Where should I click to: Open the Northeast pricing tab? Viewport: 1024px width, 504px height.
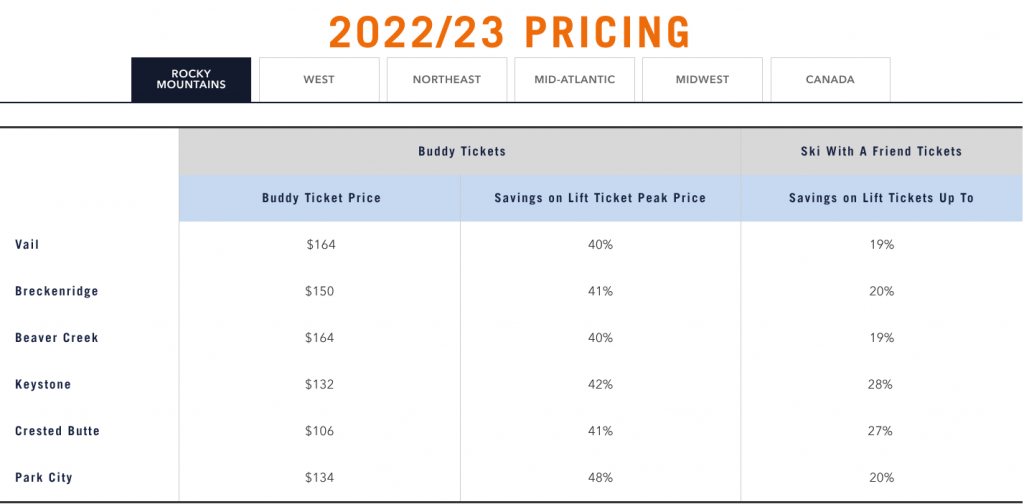447,79
